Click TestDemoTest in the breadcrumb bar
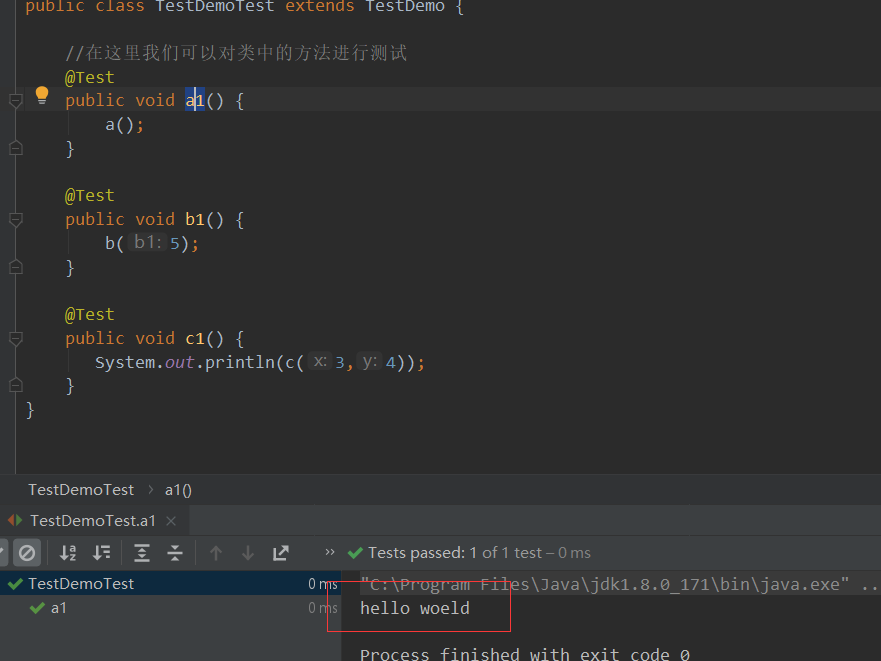This screenshot has width=881, height=661. point(81,490)
